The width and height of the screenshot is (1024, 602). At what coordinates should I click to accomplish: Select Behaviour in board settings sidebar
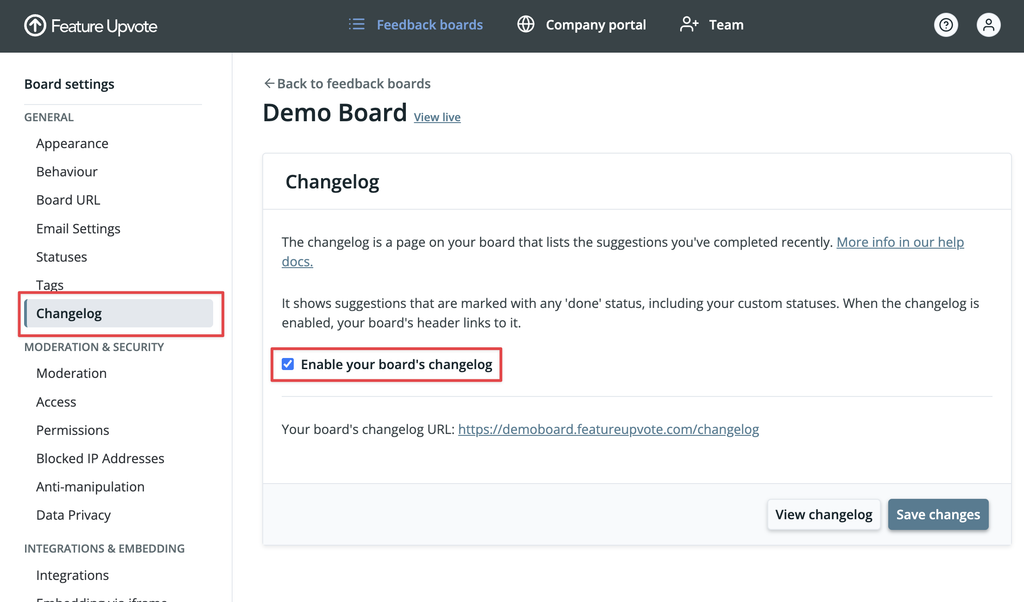pos(67,172)
